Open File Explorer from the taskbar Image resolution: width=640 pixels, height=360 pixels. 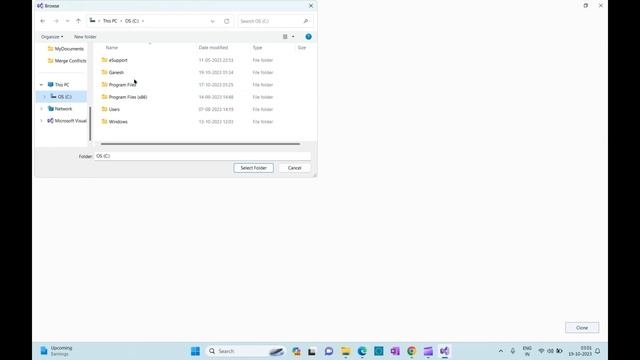click(346, 351)
